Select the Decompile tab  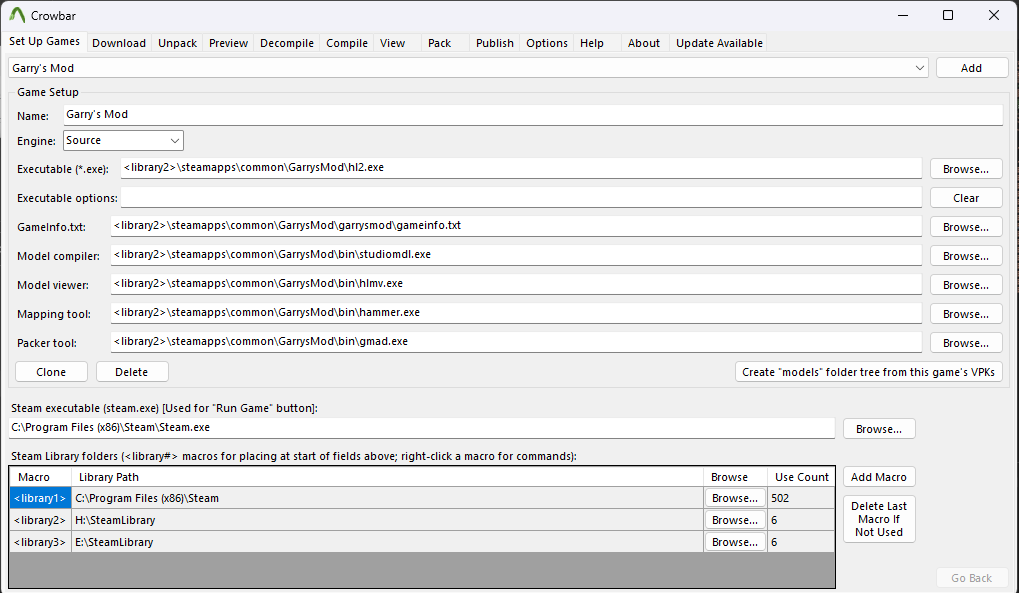pos(287,43)
